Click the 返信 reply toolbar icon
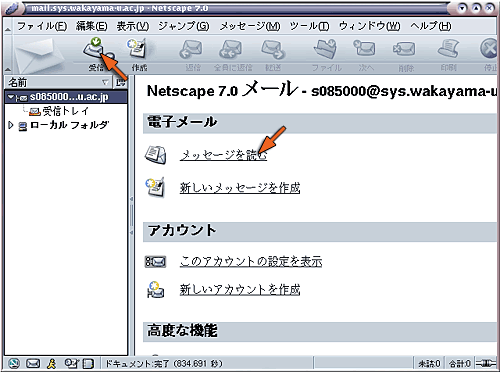Viewport: 500px width, 372px height. coord(191,50)
